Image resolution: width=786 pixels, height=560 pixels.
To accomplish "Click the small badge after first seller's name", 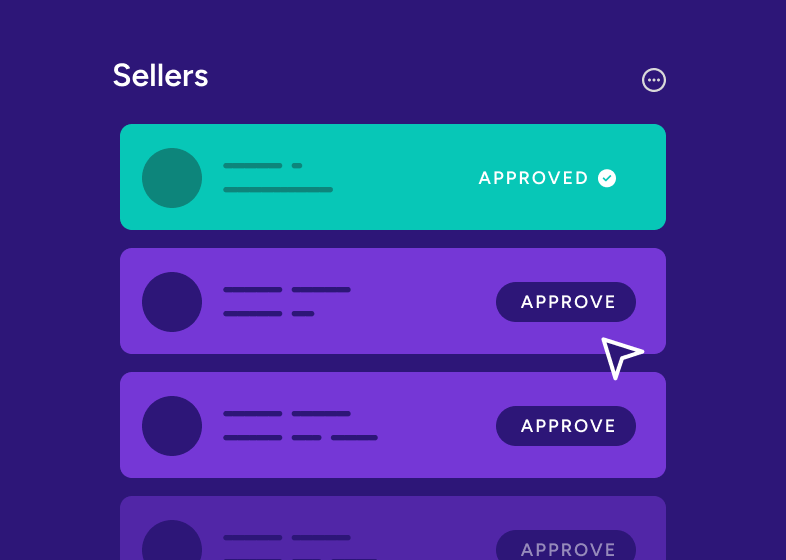I will [x=297, y=166].
